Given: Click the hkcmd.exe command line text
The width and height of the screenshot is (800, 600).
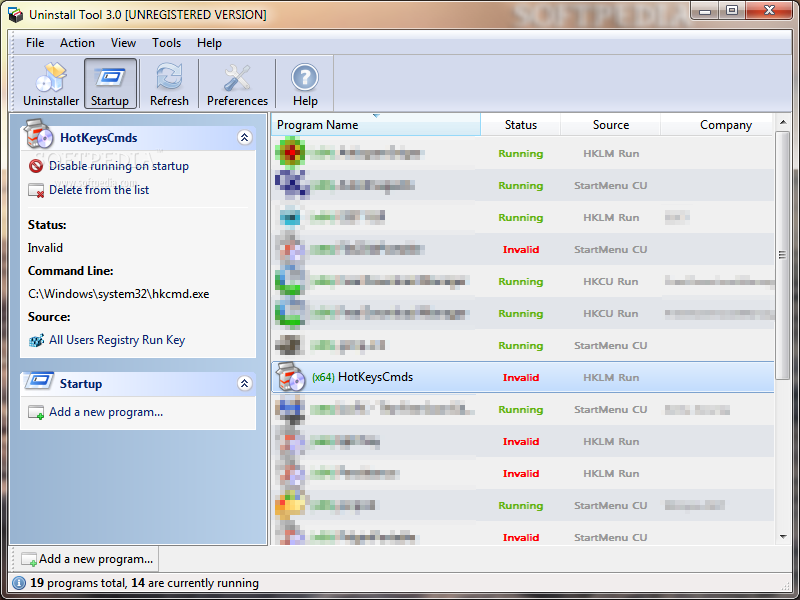Looking at the screenshot, I should click(x=118, y=294).
